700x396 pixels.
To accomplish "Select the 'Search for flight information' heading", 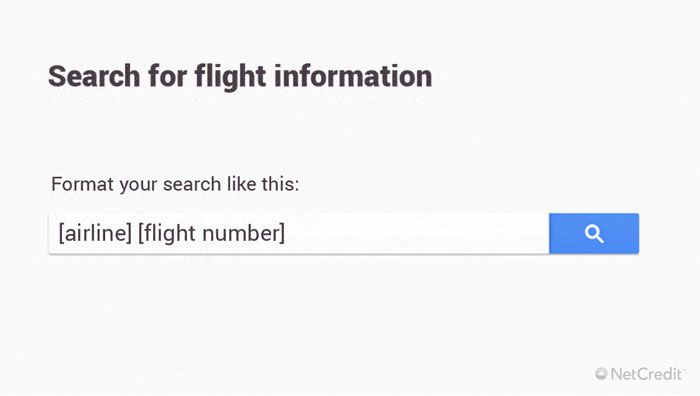I will (x=240, y=77).
